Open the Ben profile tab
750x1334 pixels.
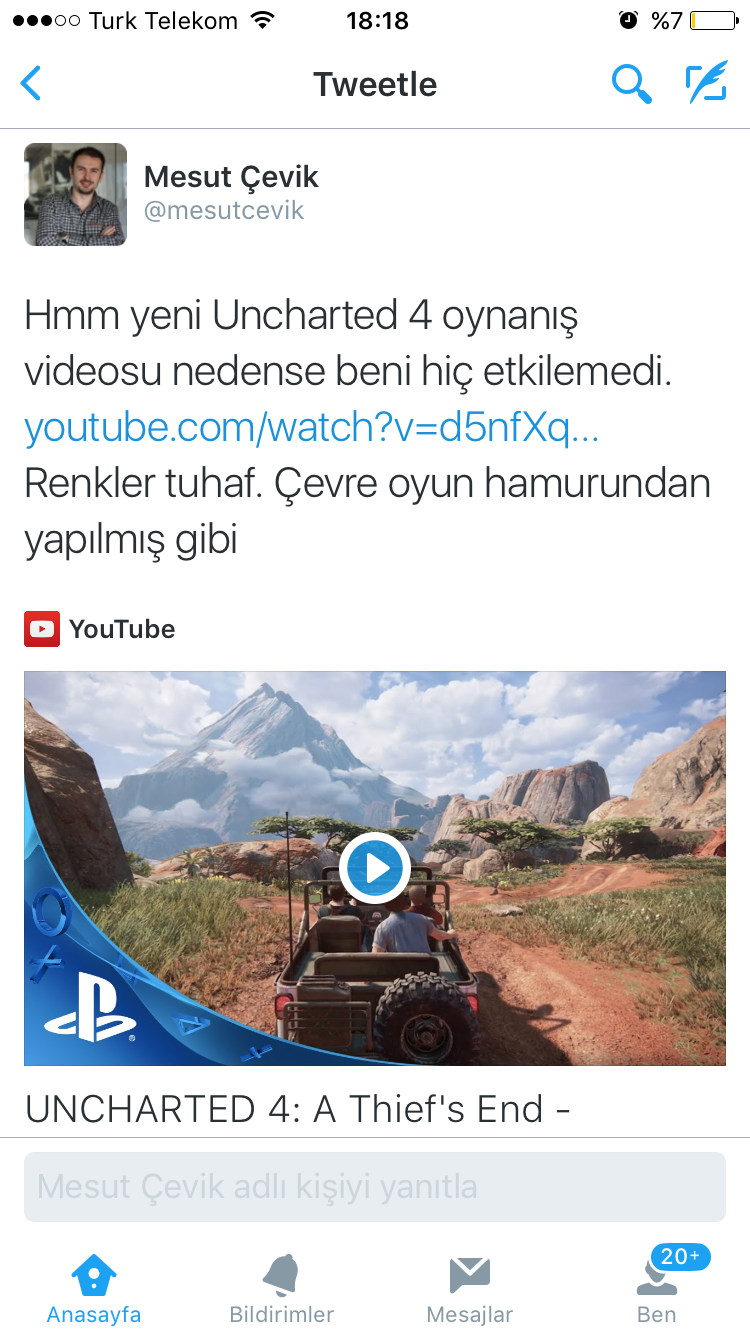pyautogui.click(x=657, y=1290)
